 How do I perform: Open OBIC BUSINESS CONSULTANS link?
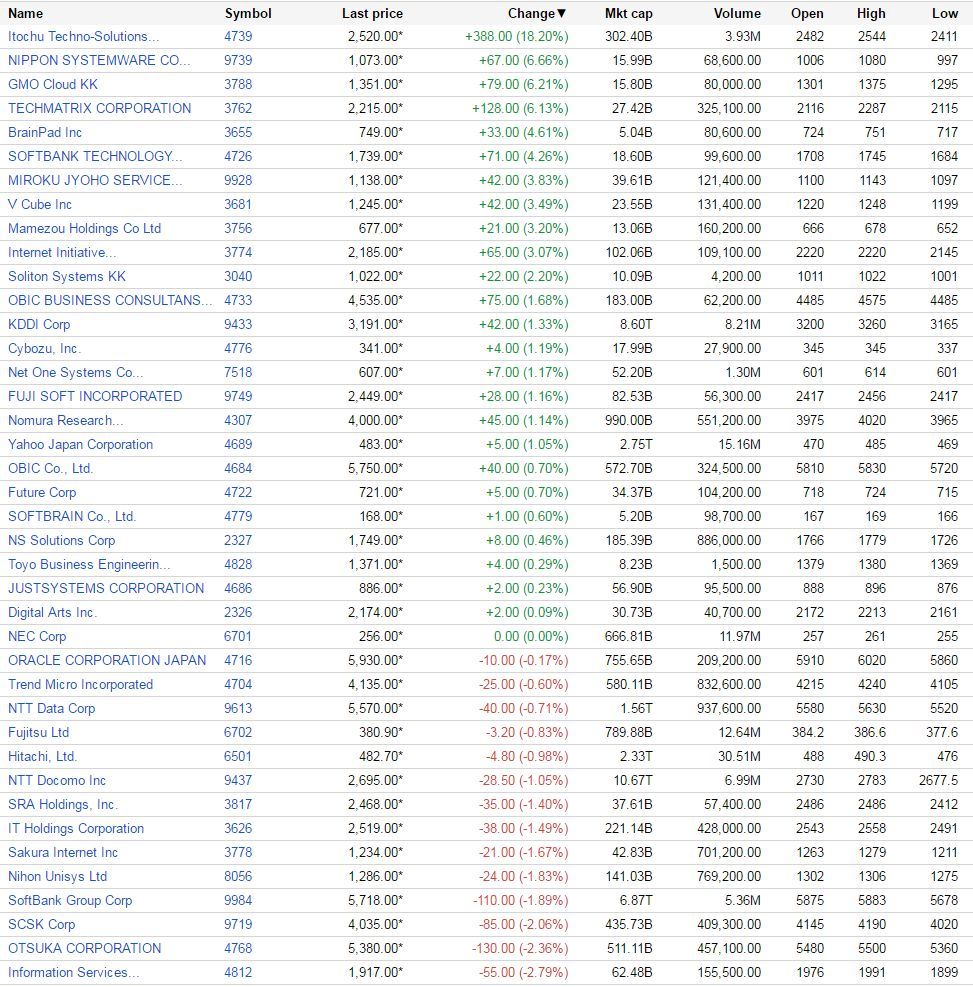pyautogui.click(x=110, y=300)
